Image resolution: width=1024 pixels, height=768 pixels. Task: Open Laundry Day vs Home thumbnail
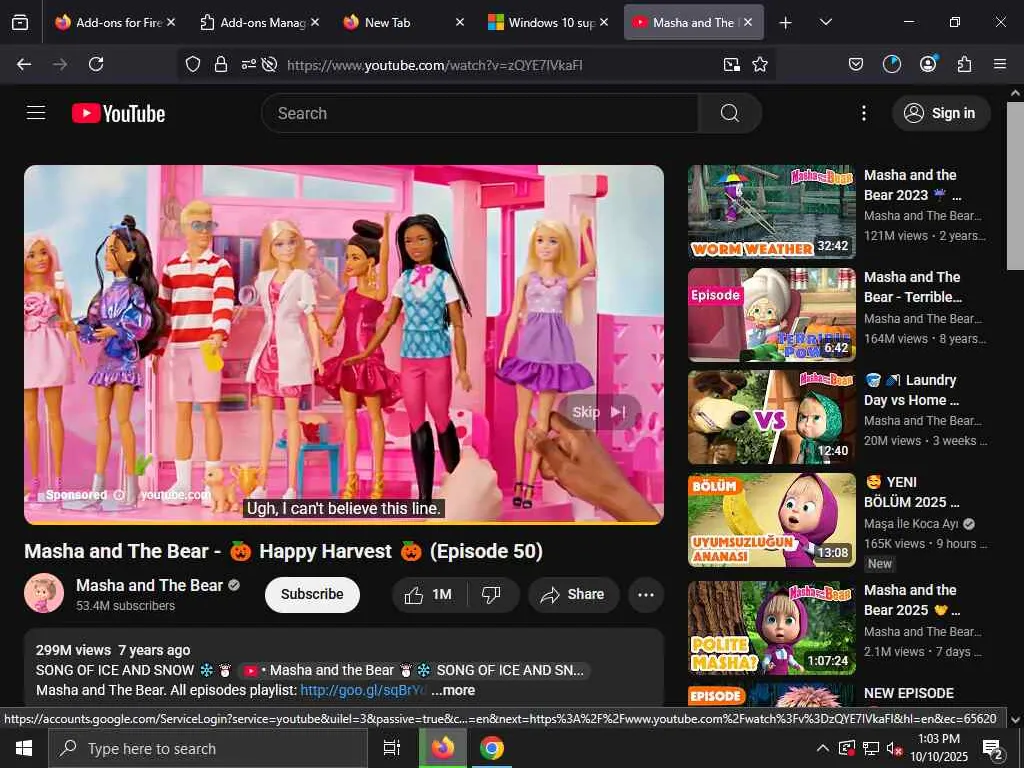click(x=771, y=417)
